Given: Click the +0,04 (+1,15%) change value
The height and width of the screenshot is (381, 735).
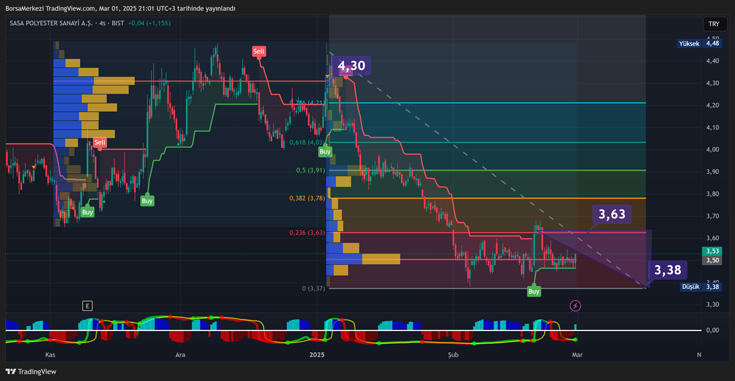Looking at the screenshot, I should (x=150, y=23).
